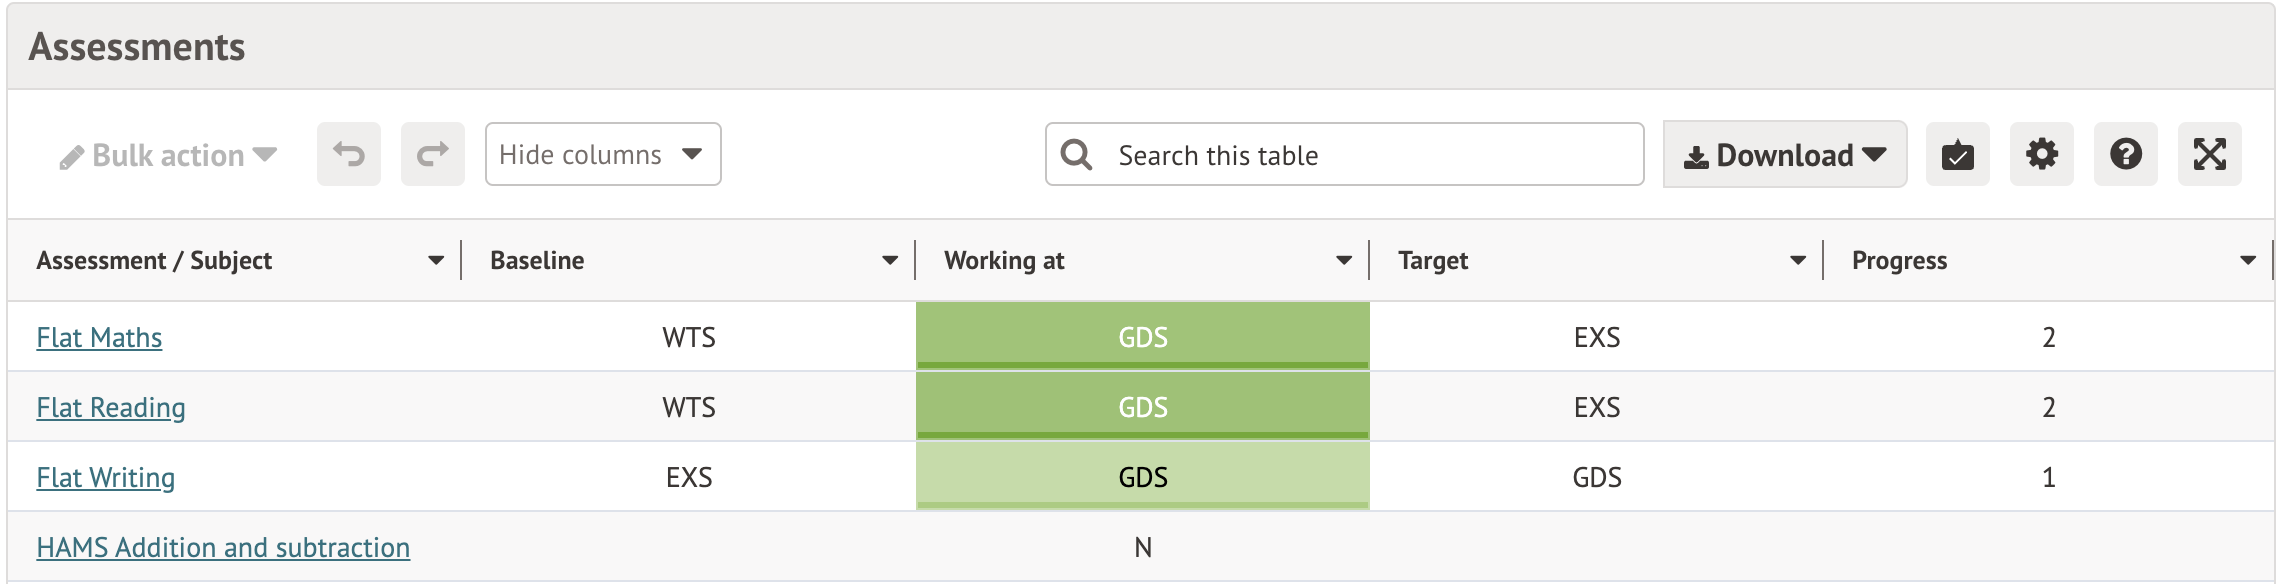This screenshot has width=2290, height=584.
Task: Click the Bulk action pencil icon
Action: [71, 157]
